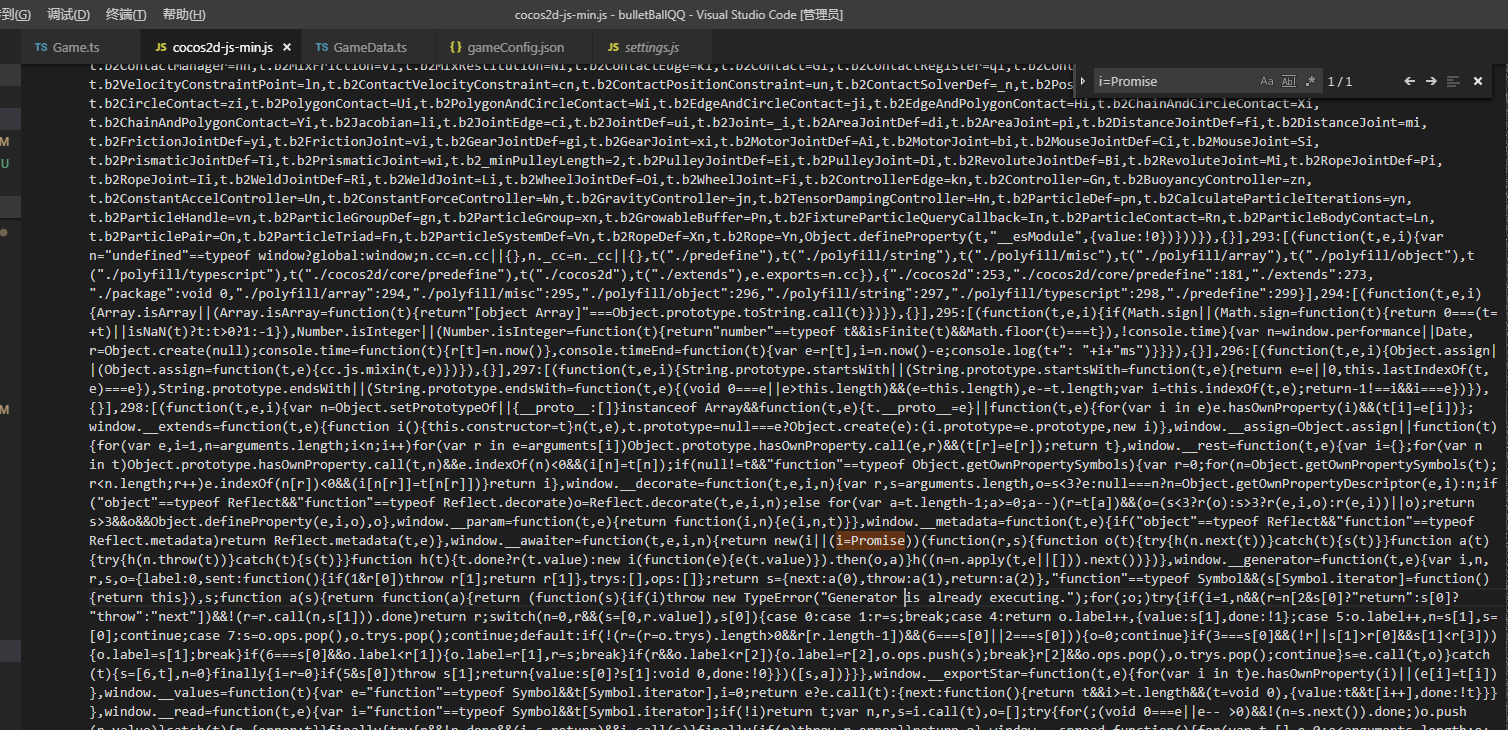
Task: Select the cocos2d-js-min.js tab
Action: coord(219,47)
